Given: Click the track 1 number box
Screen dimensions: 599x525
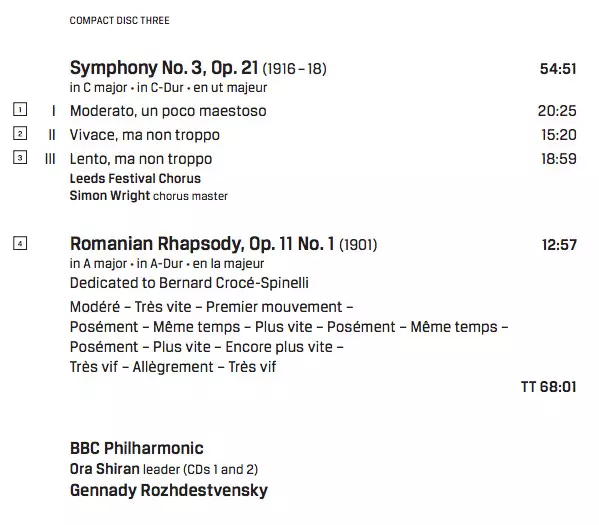Looking at the screenshot, I should (20, 109).
